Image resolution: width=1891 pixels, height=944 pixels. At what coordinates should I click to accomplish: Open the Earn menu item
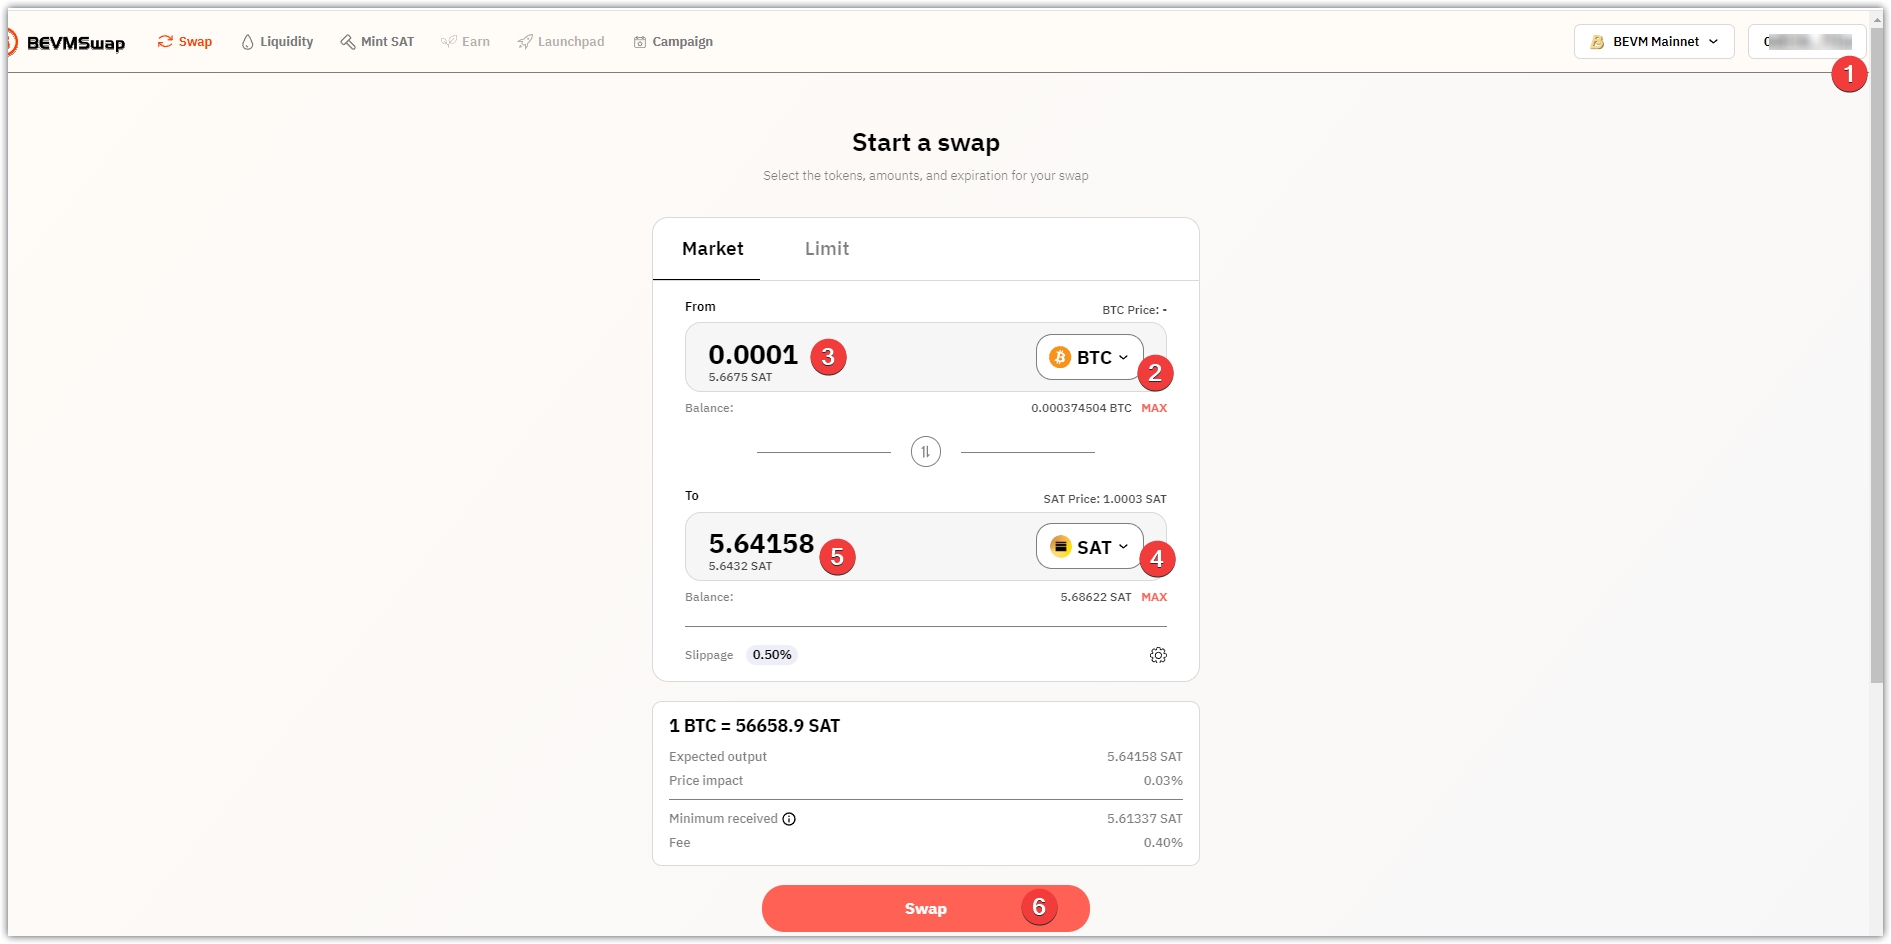466,42
